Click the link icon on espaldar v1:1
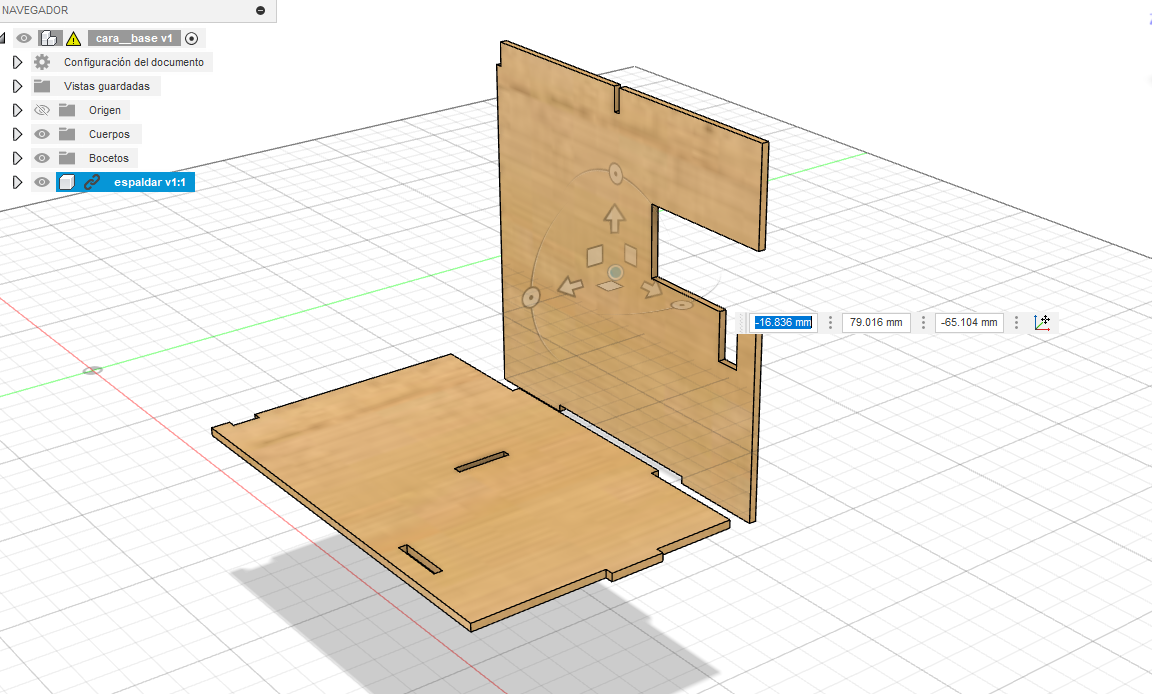1152x694 pixels. [x=92, y=182]
